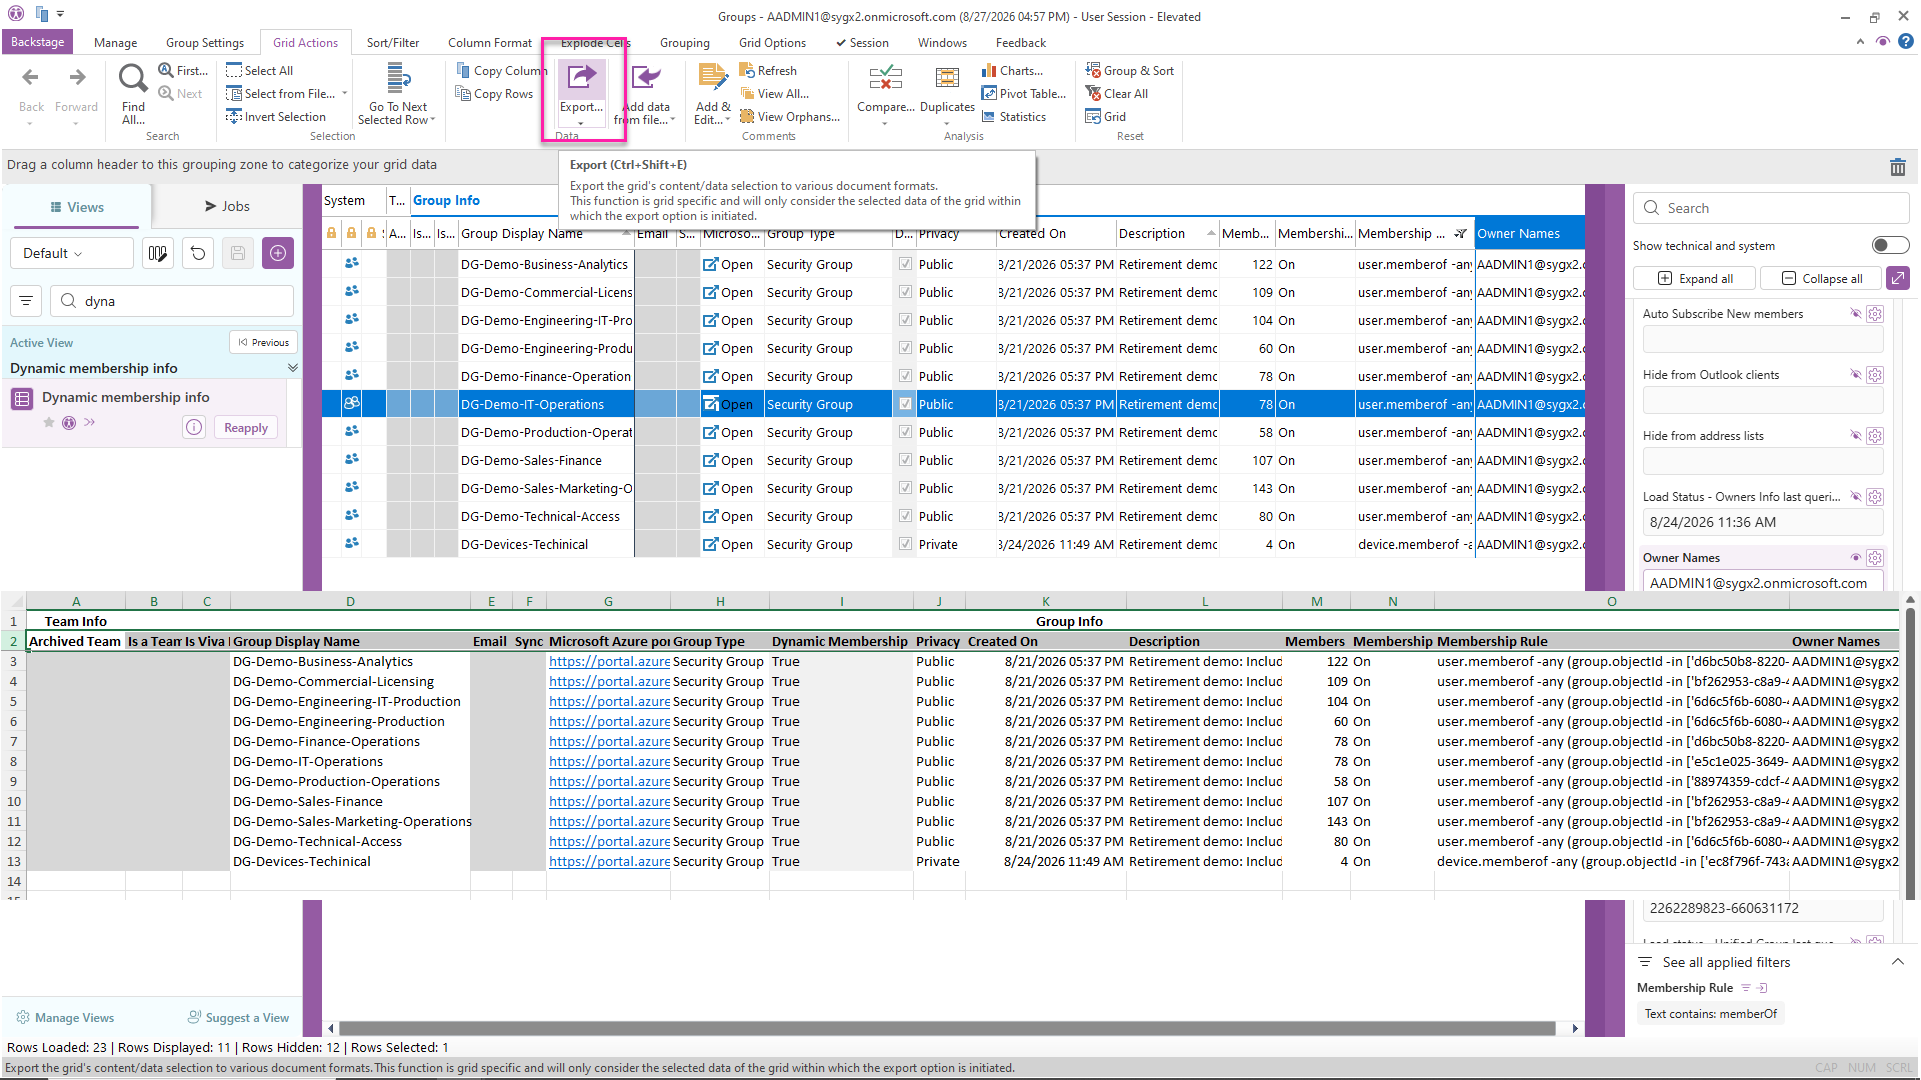Screen dimensions: 1921x1080
Task: Toggle visibility eye for Hide from Outlook clients
Action: tap(1856, 375)
